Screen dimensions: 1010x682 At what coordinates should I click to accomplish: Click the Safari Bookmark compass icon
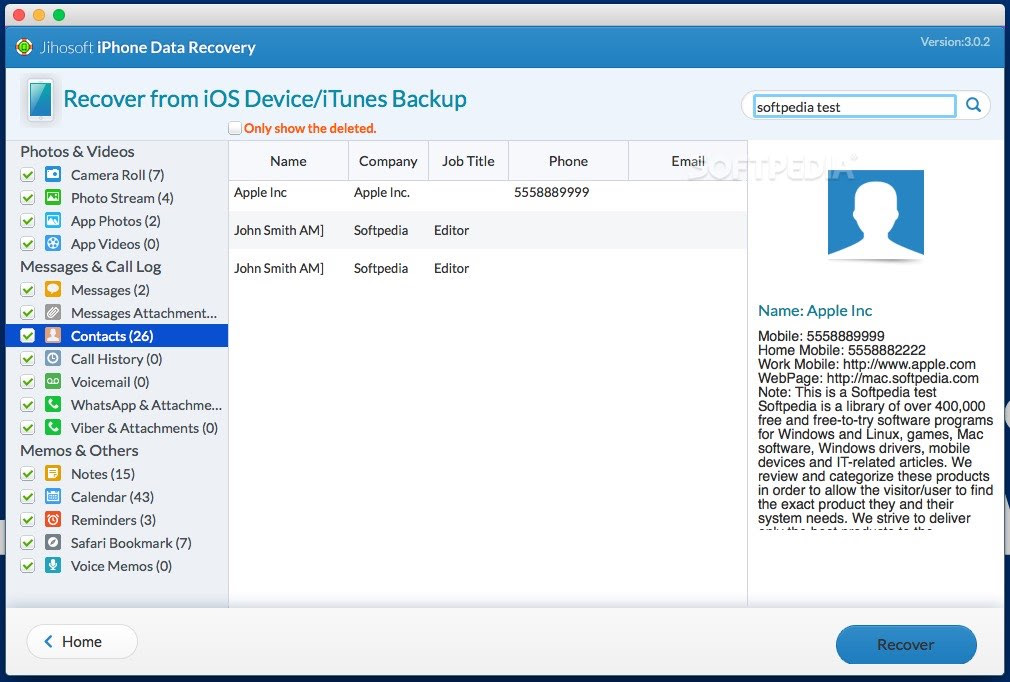(53, 543)
